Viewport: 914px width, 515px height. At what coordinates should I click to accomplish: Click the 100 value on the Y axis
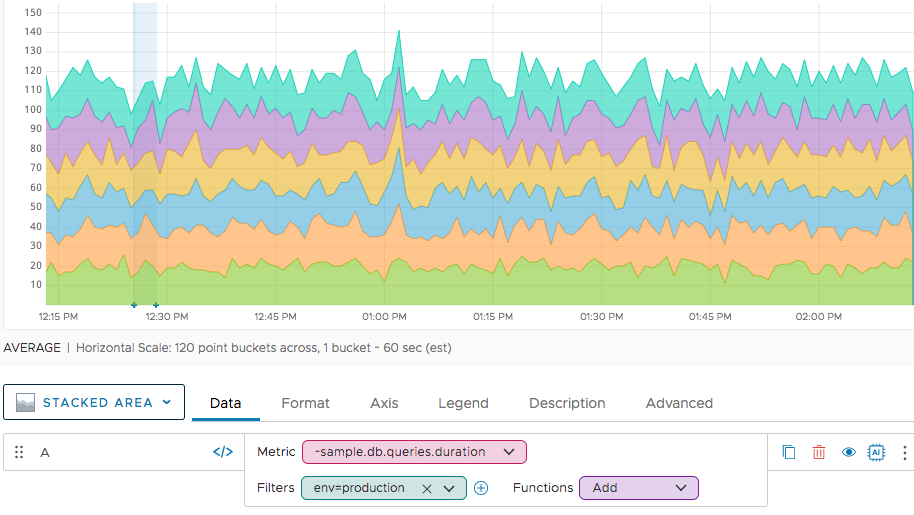[33, 110]
